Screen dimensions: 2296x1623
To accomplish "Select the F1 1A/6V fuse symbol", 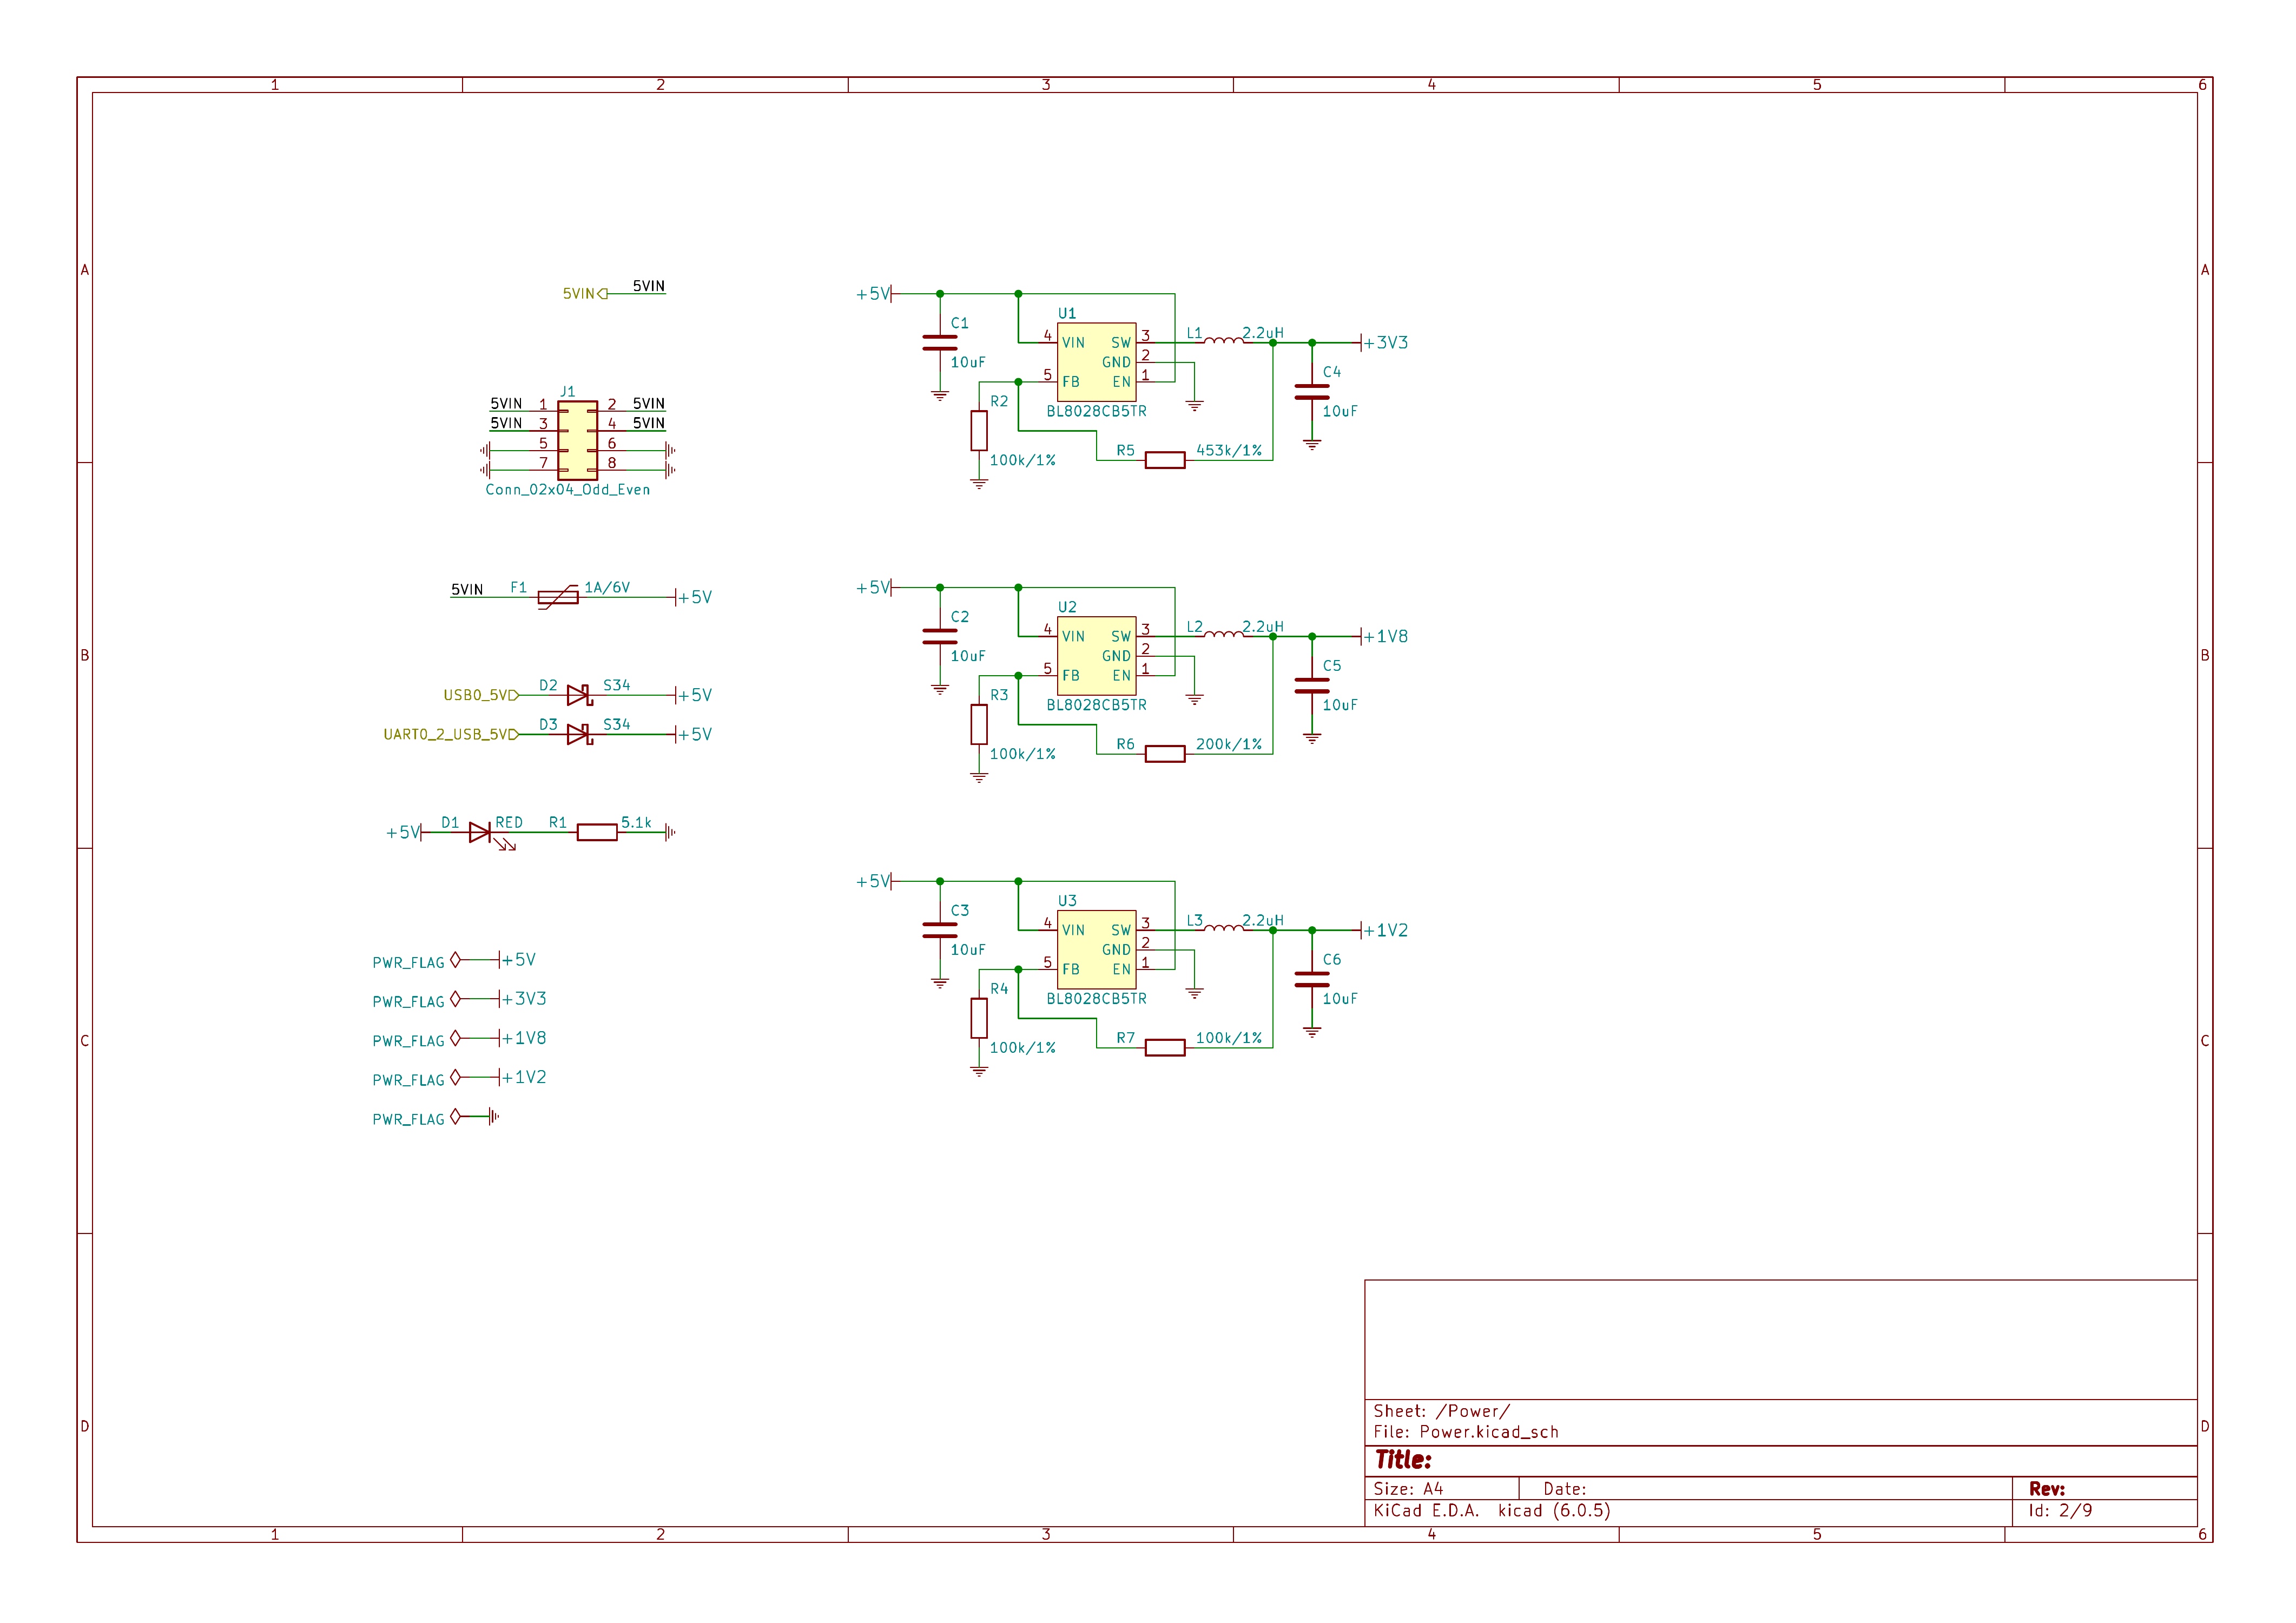I will point(558,597).
